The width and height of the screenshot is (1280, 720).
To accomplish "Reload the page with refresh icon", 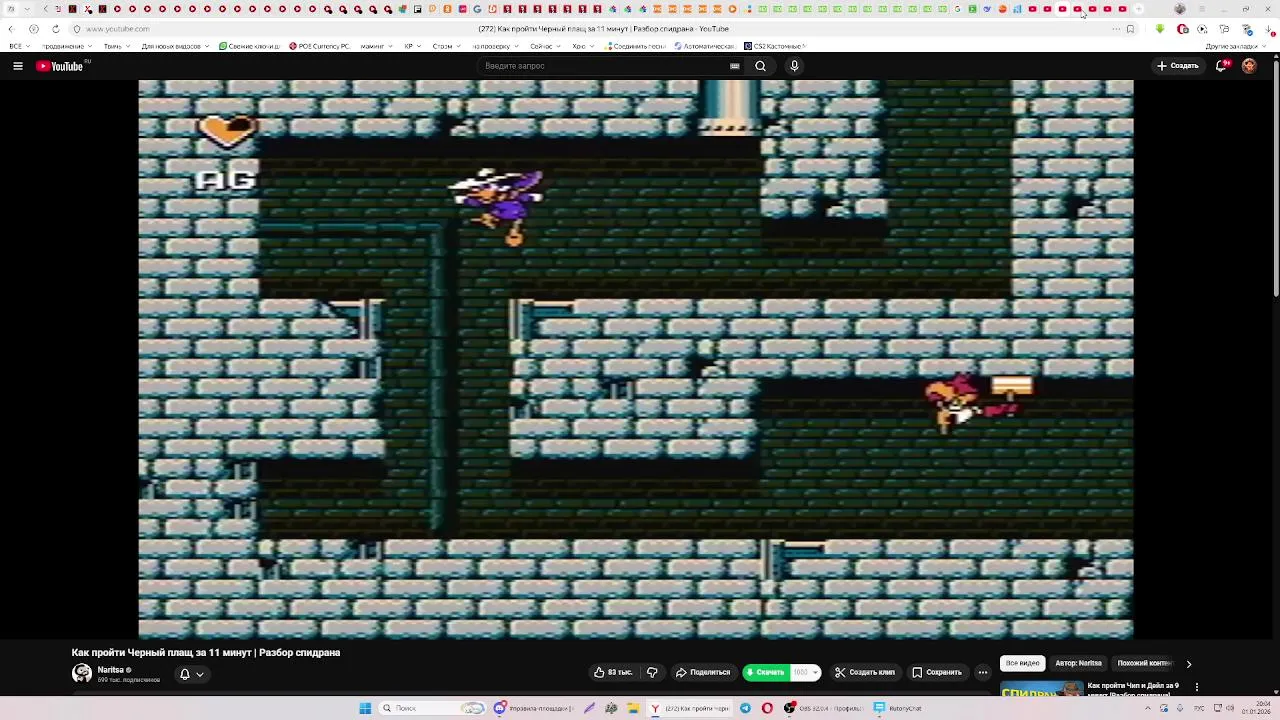I will pyautogui.click(x=55, y=29).
